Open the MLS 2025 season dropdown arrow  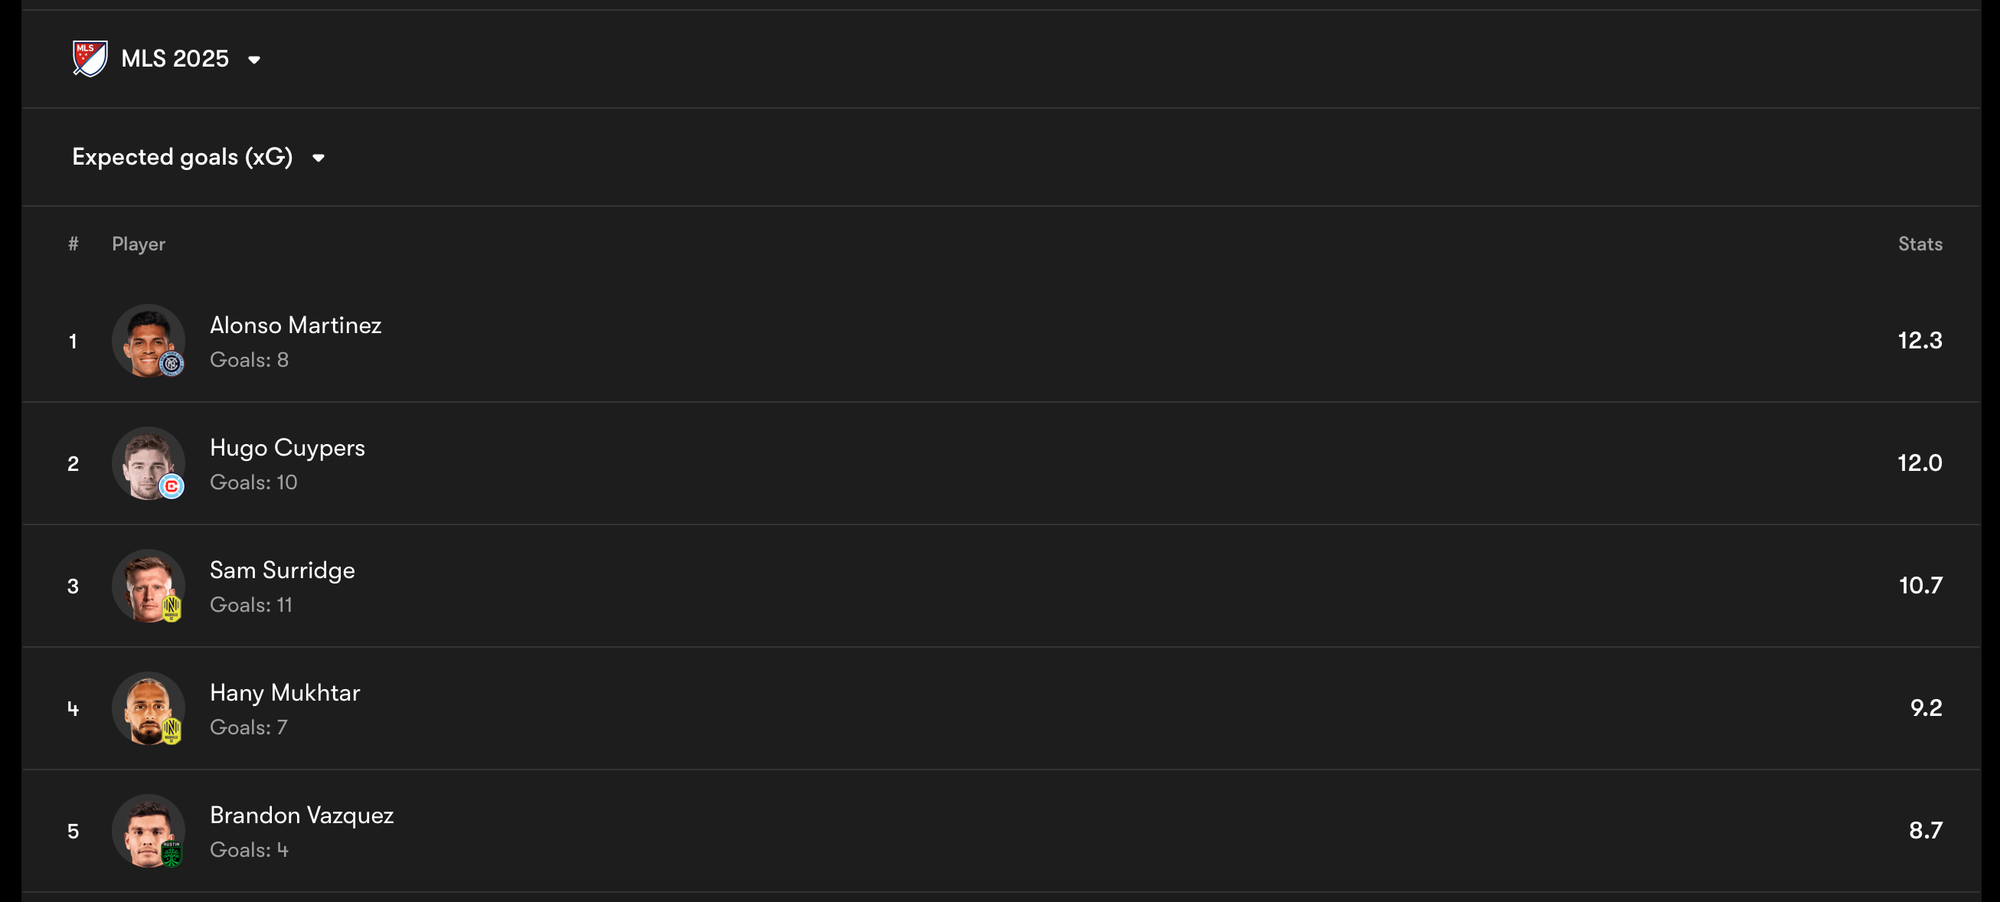pyautogui.click(x=254, y=60)
